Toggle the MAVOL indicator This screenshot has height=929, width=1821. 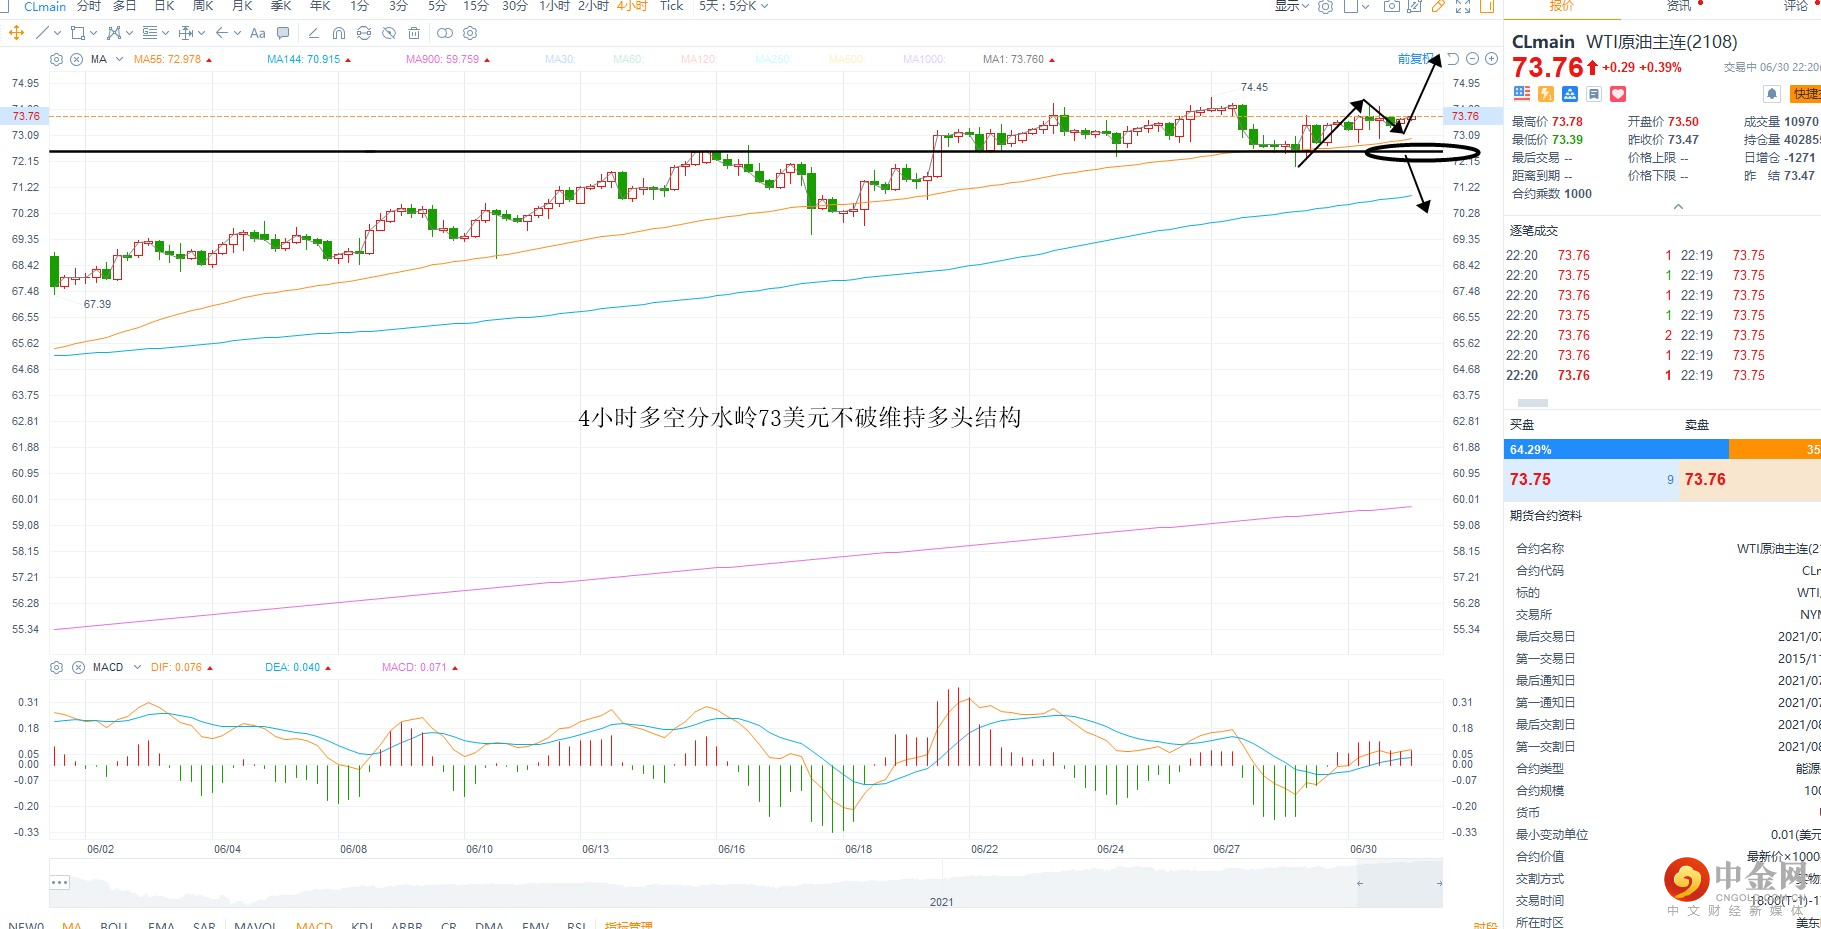(255, 925)
